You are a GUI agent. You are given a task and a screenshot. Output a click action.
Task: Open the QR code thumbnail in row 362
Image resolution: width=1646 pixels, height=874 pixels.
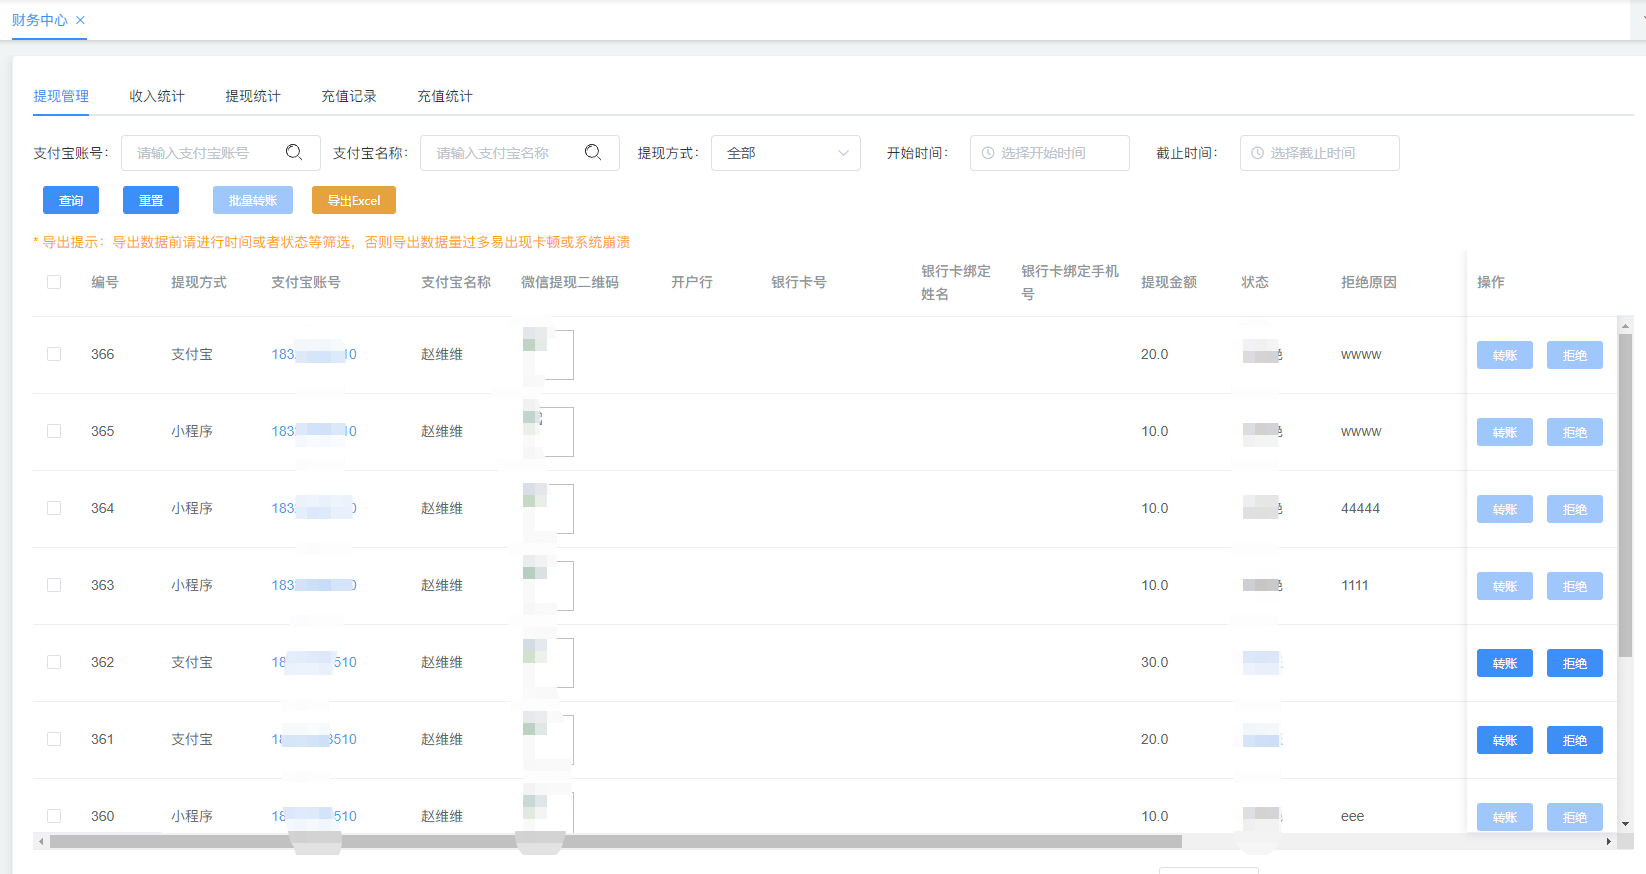click(x=548, y=662)
